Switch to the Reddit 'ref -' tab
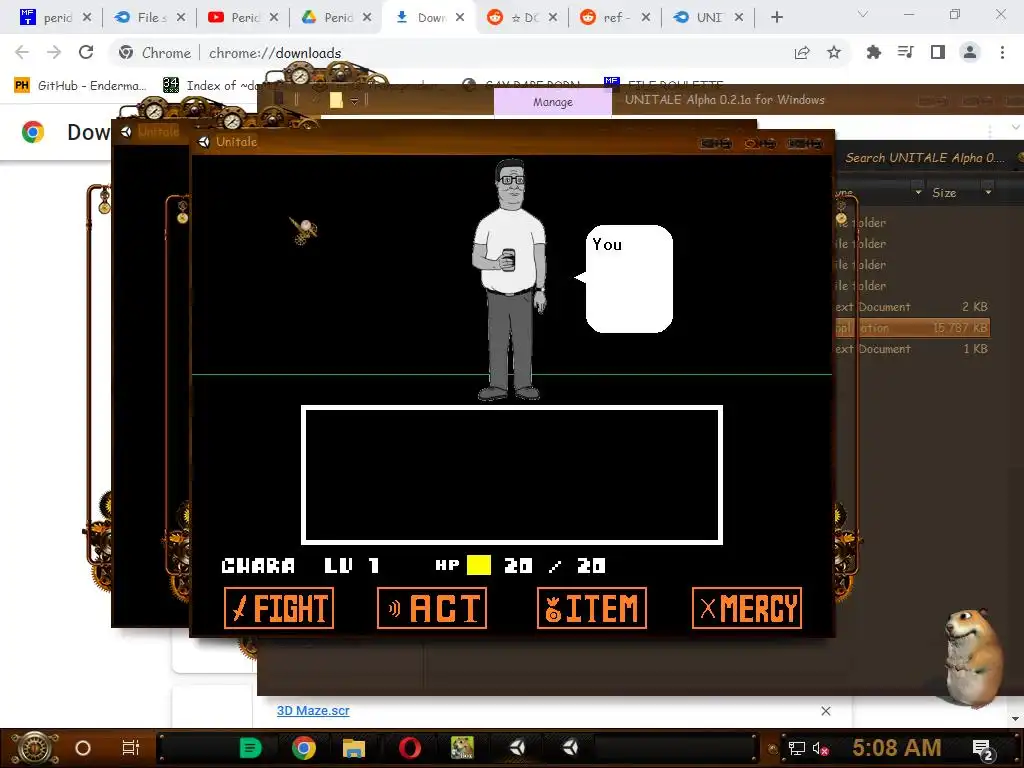Image resolution: width=1024 pixels, height=768 pixels. (615, 18)
